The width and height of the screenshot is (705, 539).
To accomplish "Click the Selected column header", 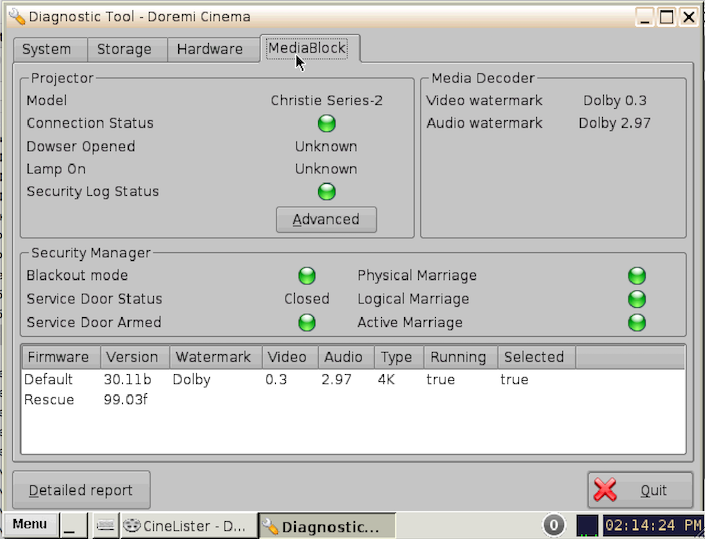I will (x=536, y=357).
